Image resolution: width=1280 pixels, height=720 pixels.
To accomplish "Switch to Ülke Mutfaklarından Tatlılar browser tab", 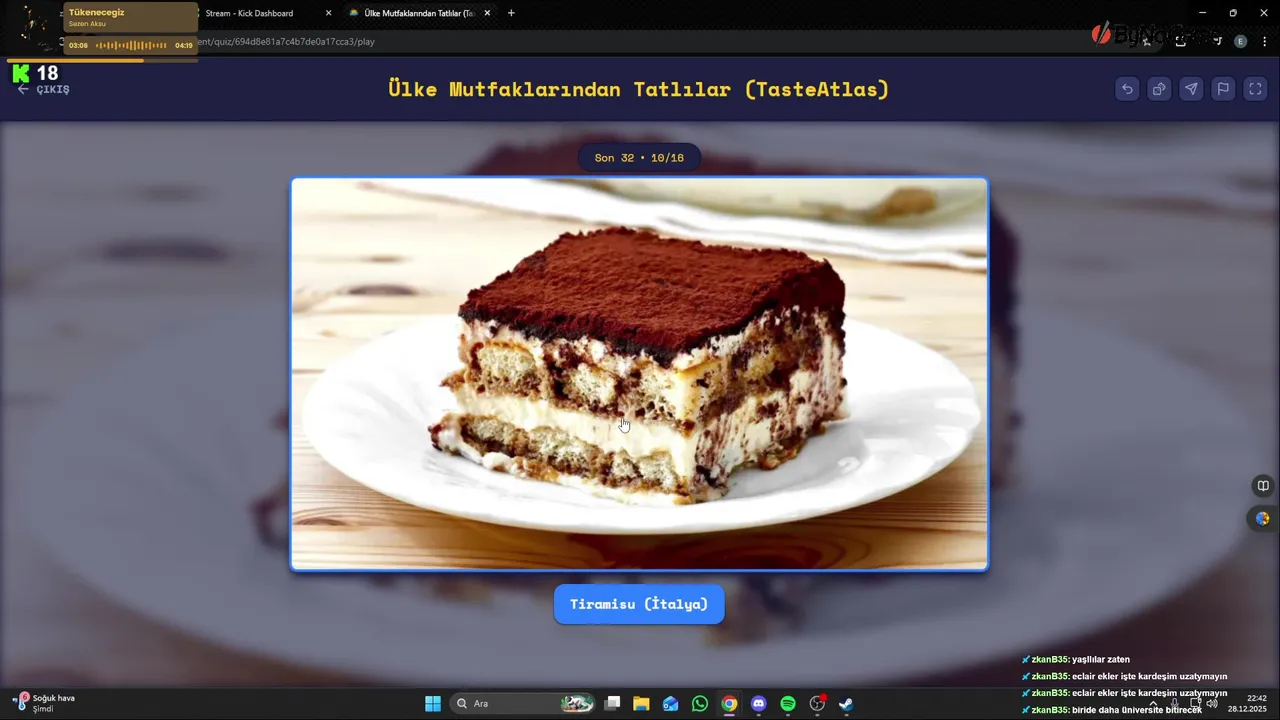I will [x=420, y=13].
